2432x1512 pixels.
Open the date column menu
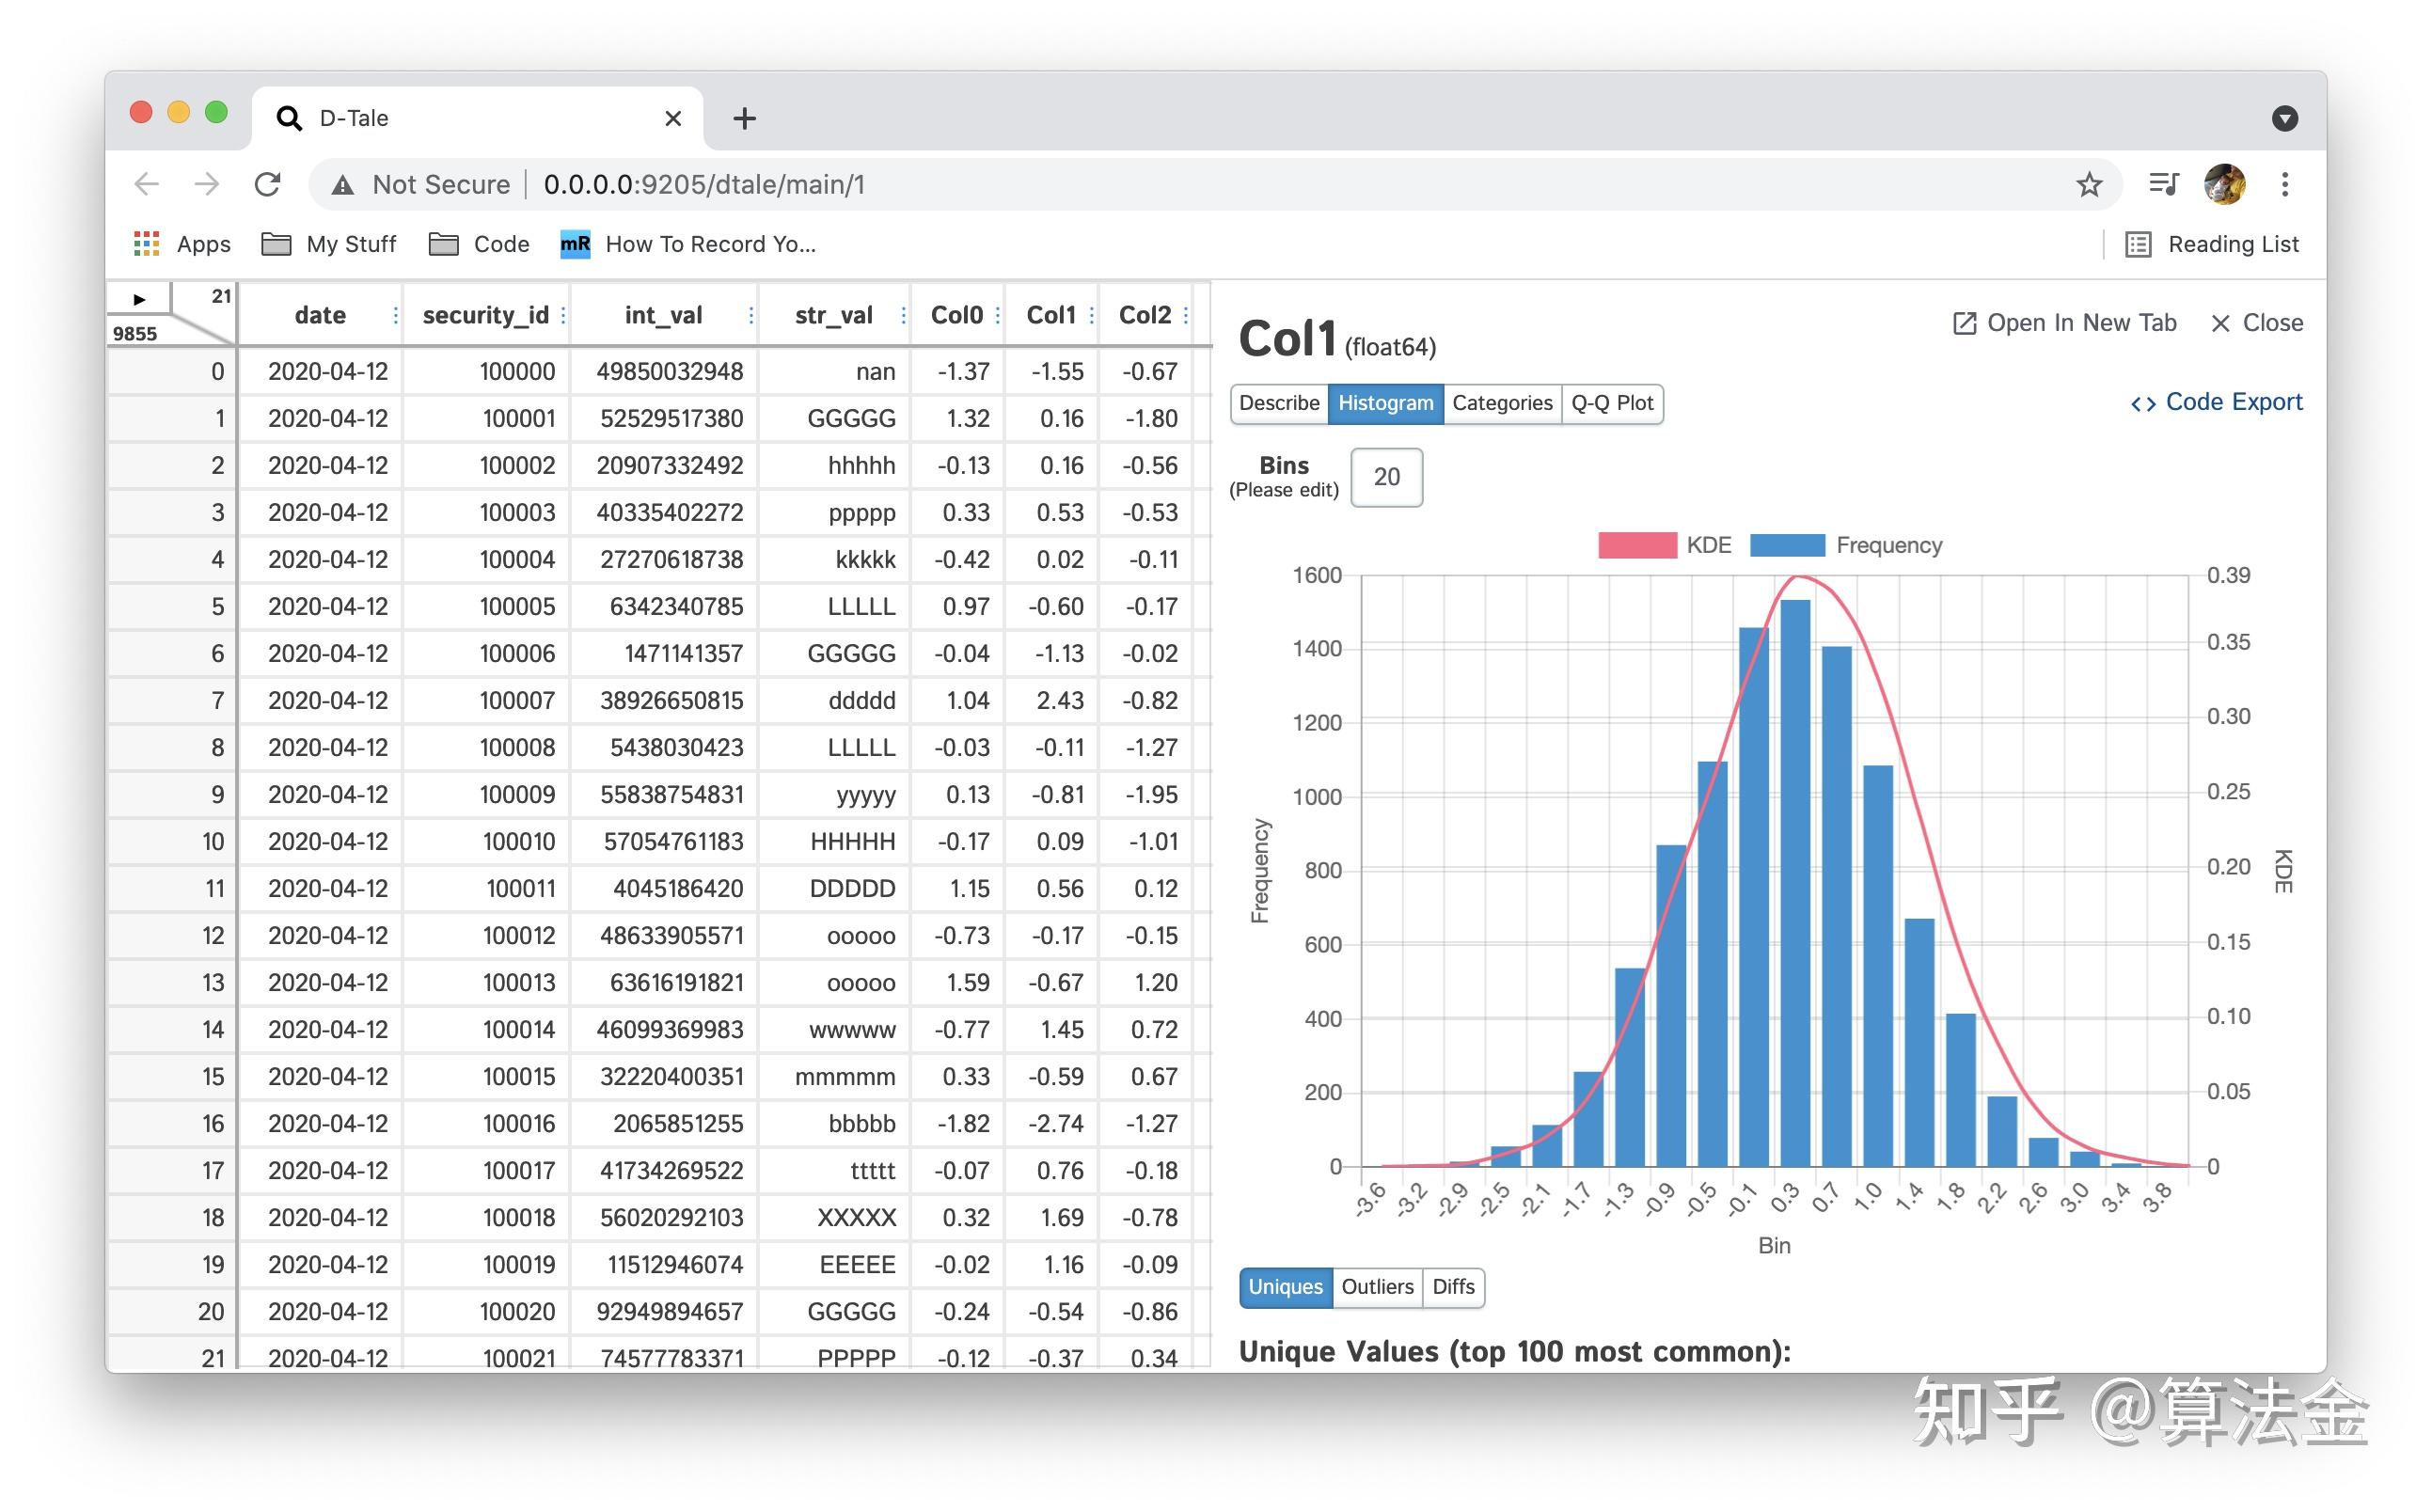tap(396, 316)
